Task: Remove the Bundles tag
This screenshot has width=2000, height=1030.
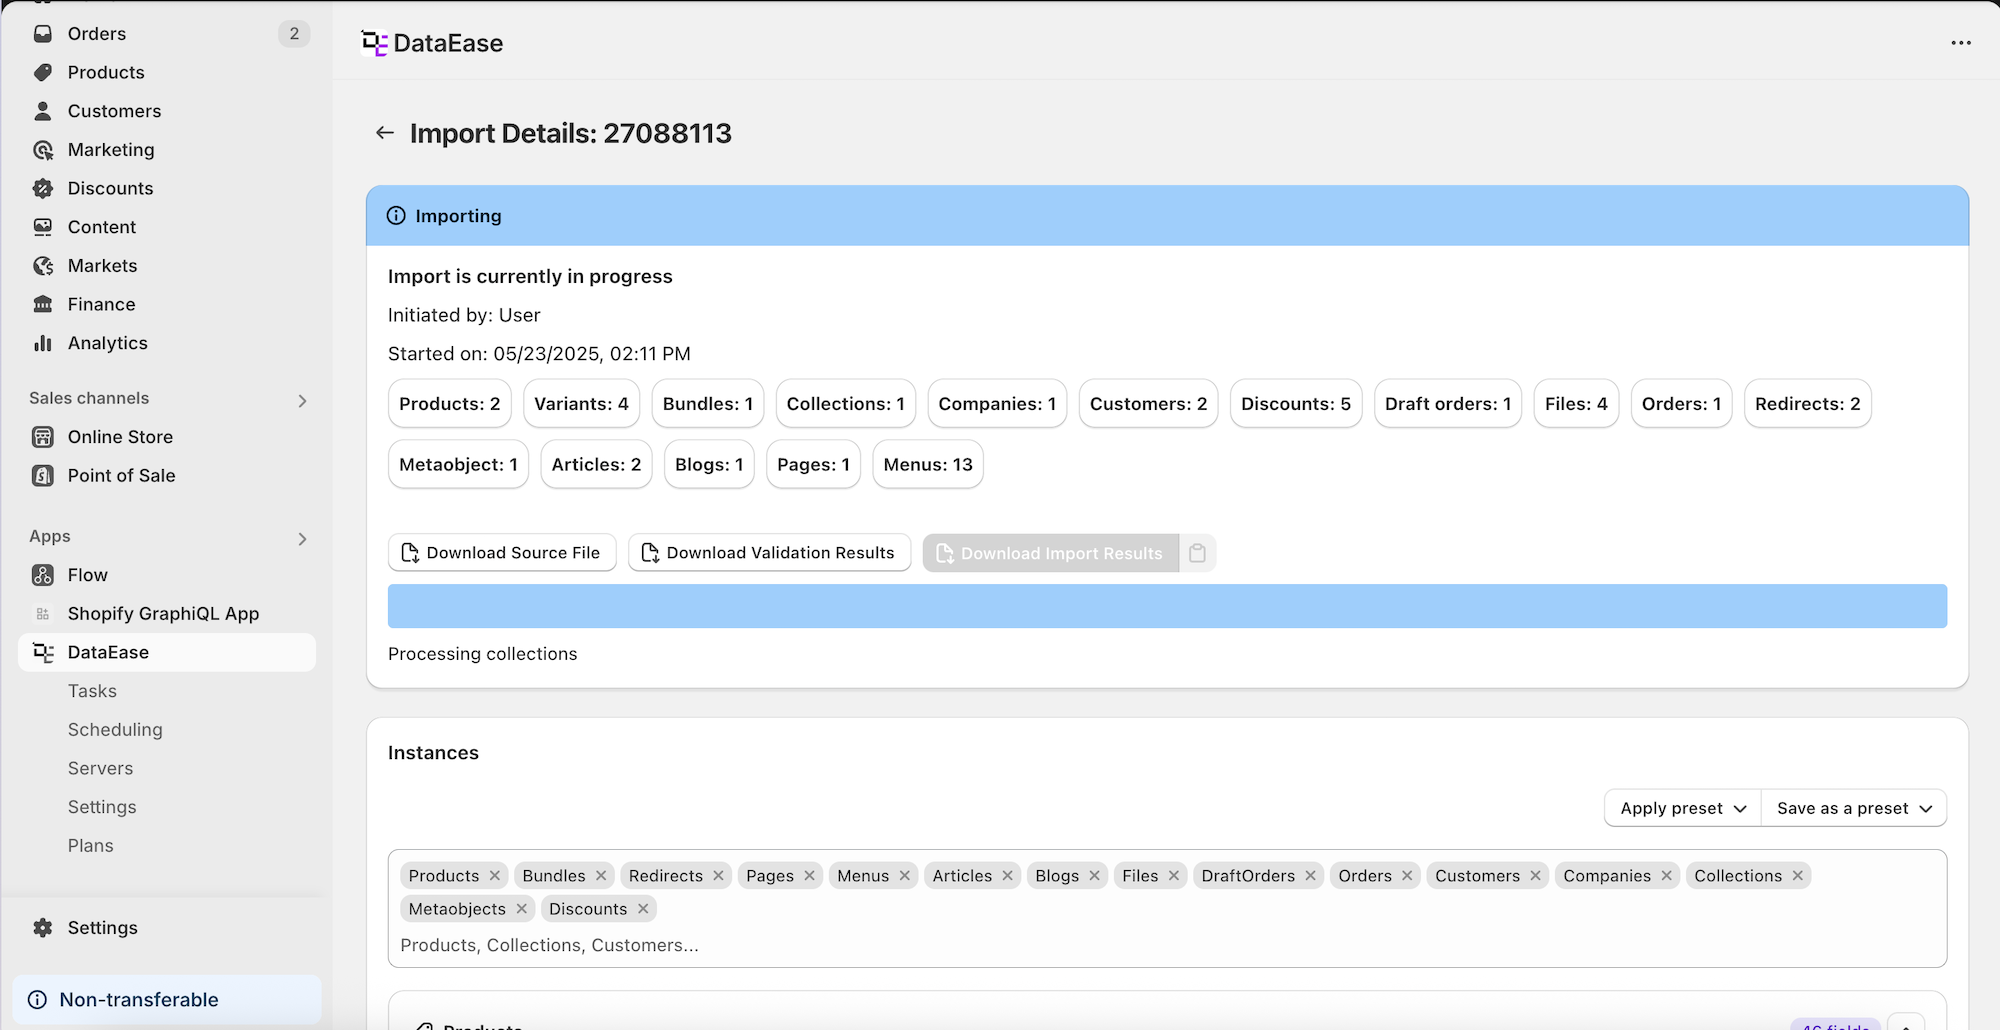Action: pyautogui.click(x=601, y=876)
